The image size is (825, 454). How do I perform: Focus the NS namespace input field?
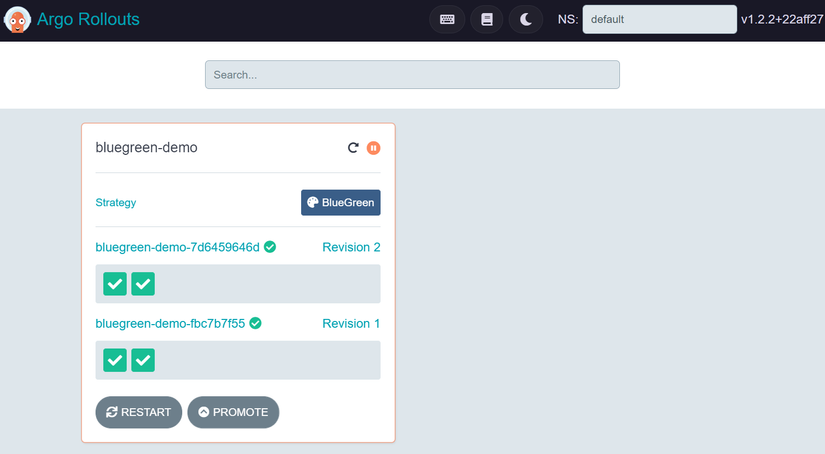659,19
